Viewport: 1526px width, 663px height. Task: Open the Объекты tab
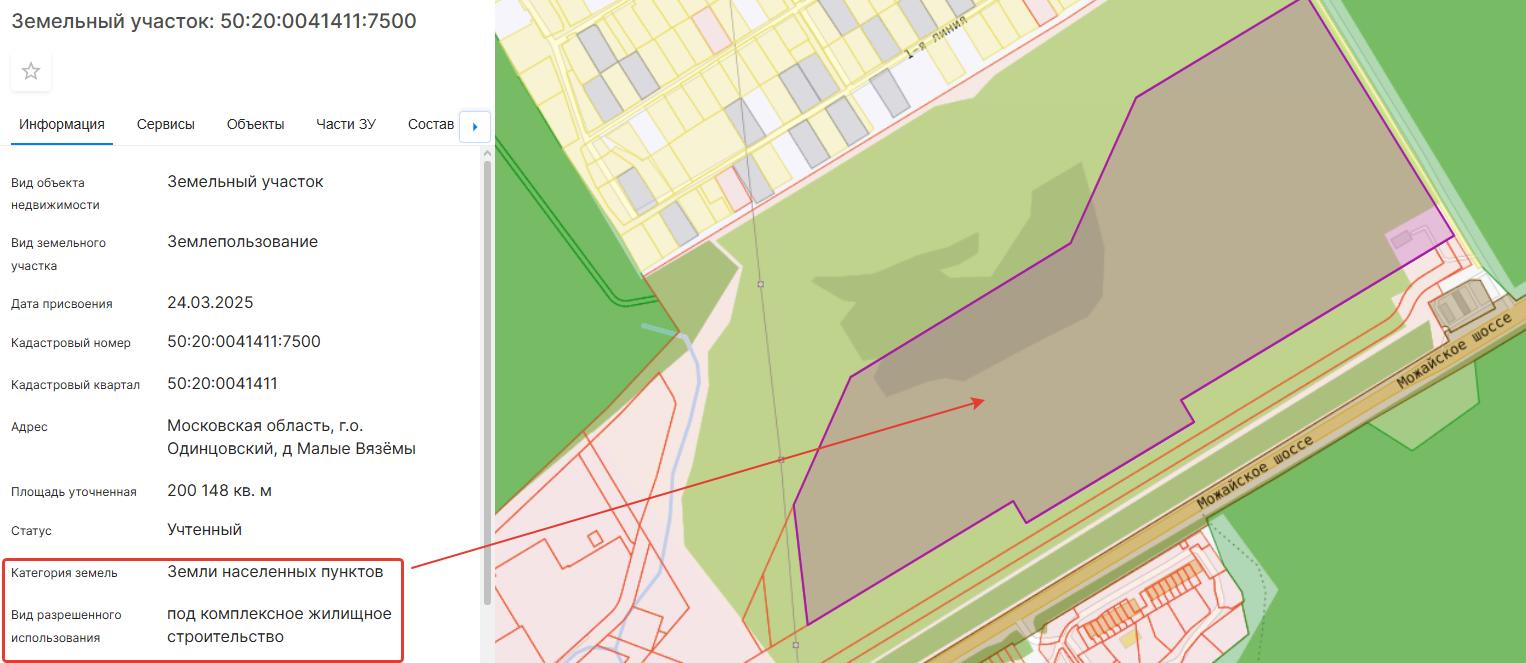tap(255, 124)
